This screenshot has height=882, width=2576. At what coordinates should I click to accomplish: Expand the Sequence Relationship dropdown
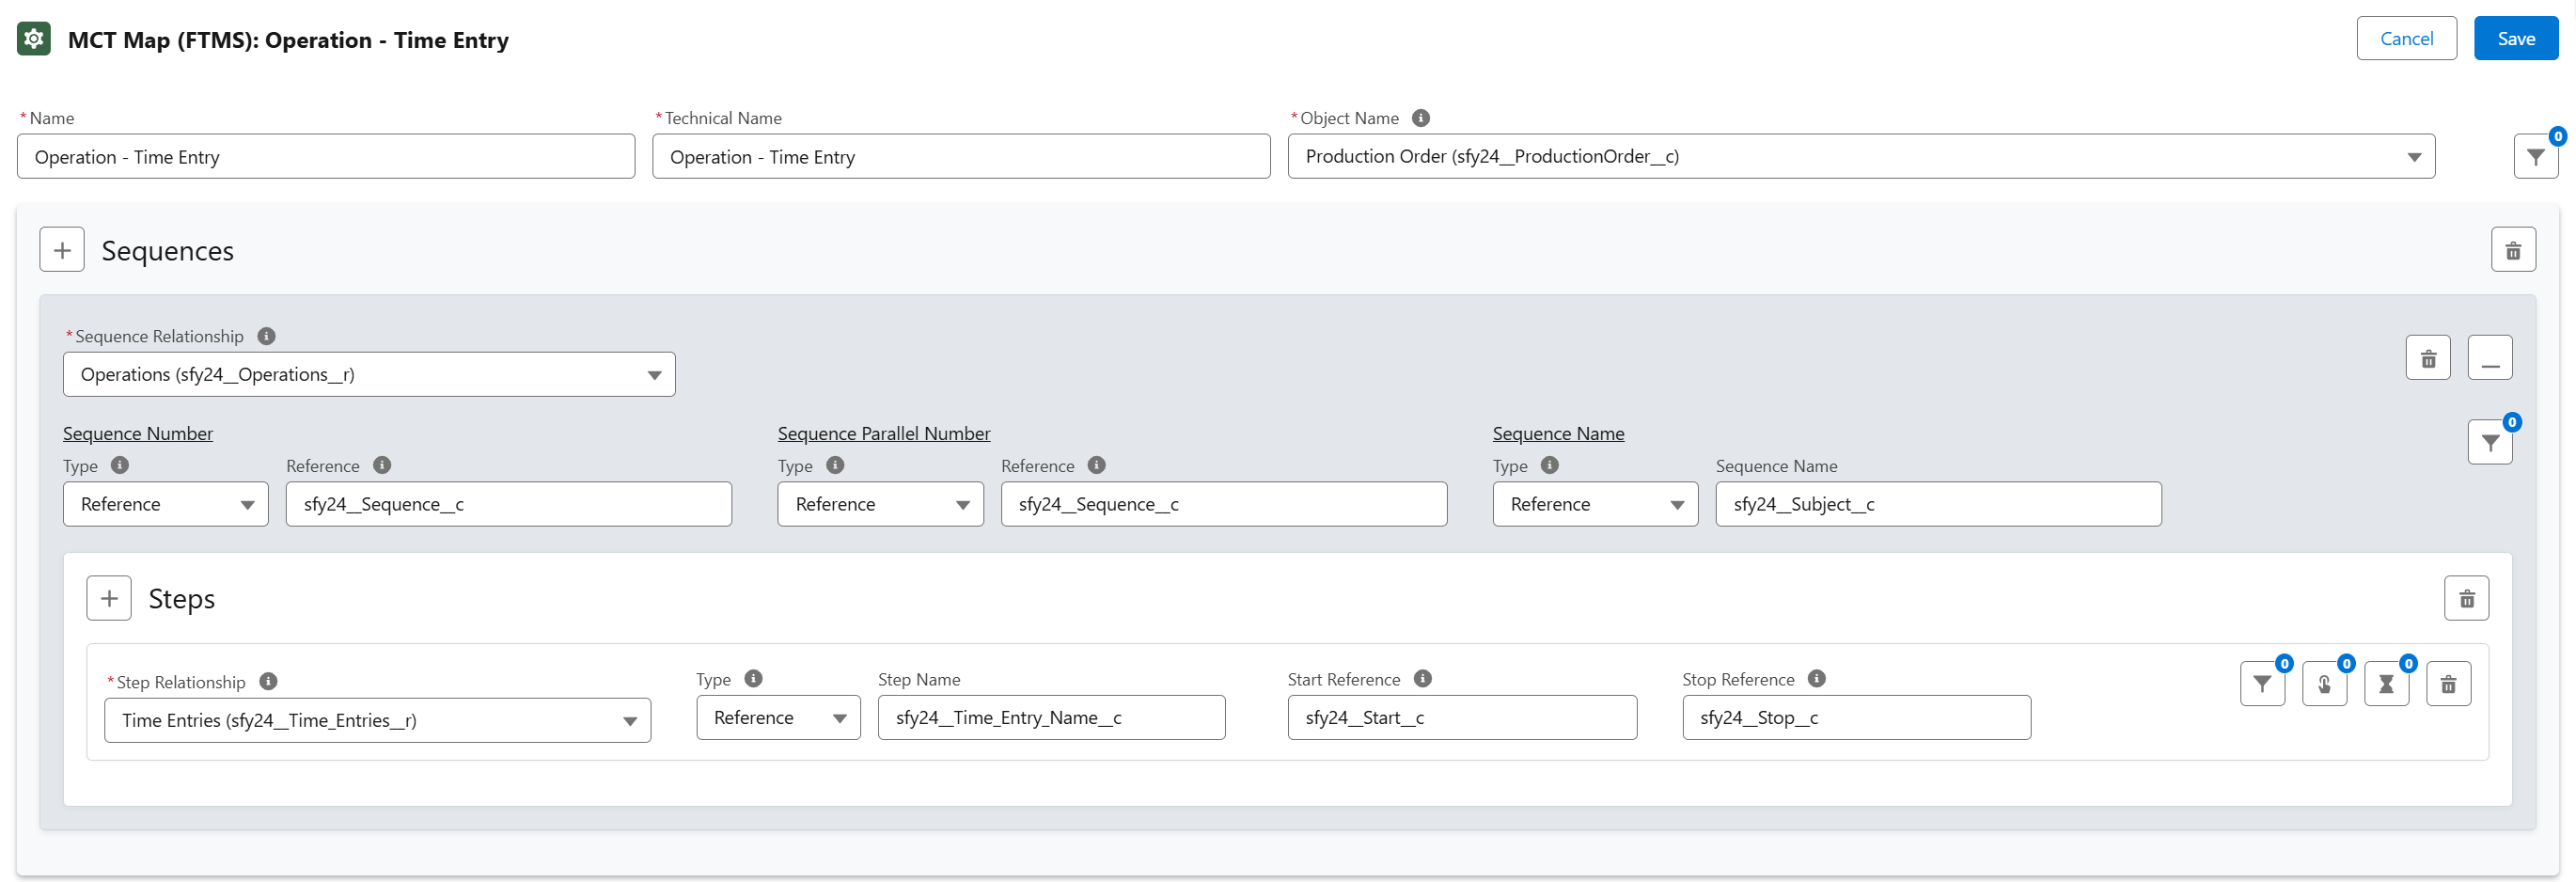[369, 375]
